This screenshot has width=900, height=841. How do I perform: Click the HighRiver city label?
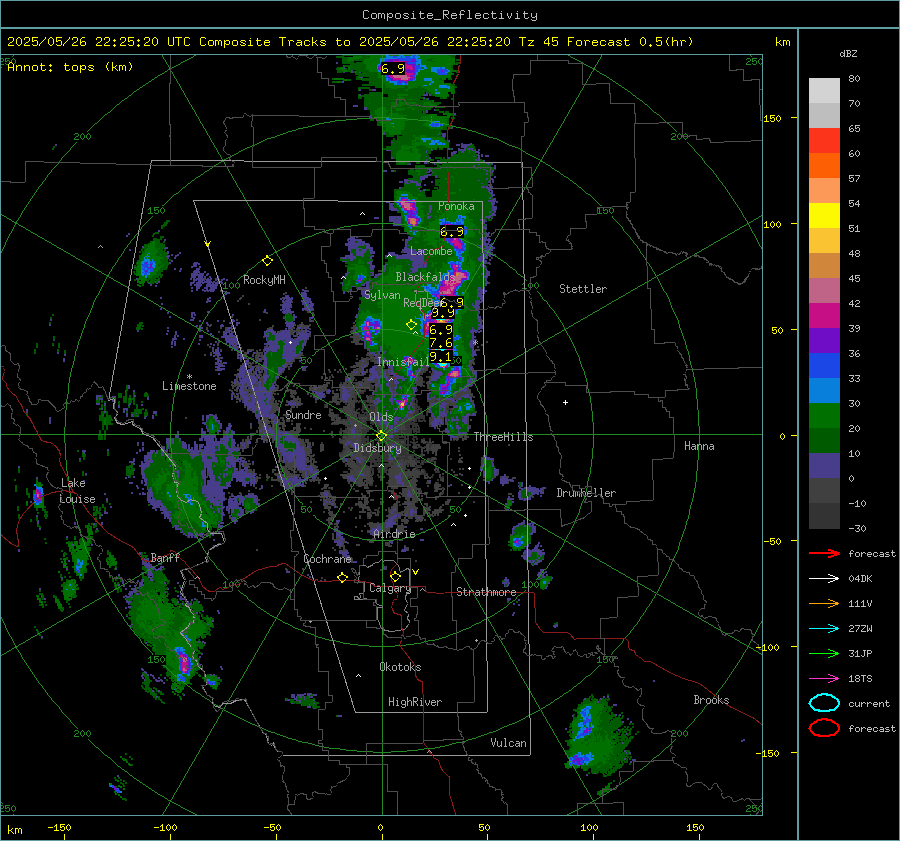pyautogui.click(x=415, y=702)
